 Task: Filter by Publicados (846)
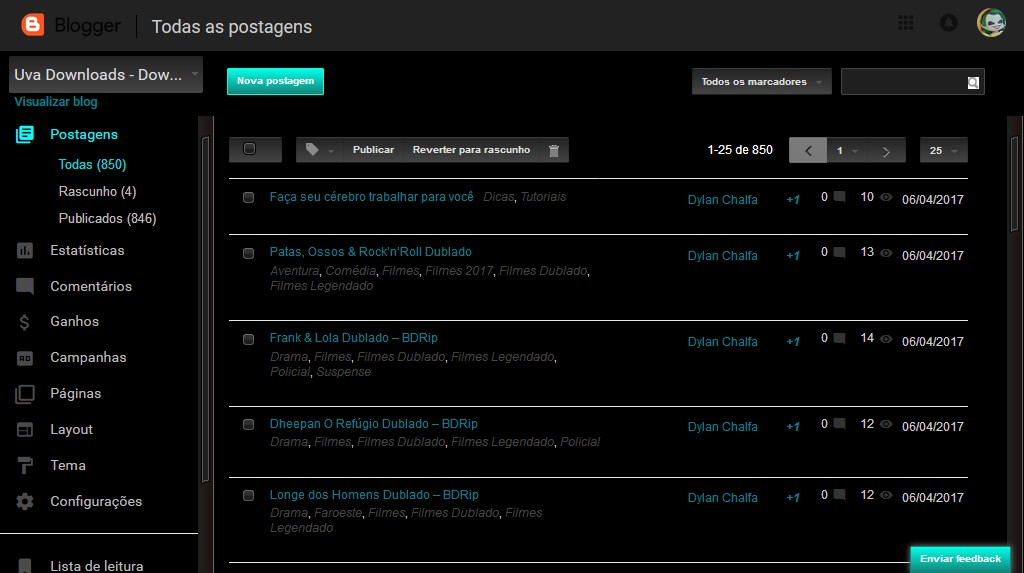click(107, 218)
